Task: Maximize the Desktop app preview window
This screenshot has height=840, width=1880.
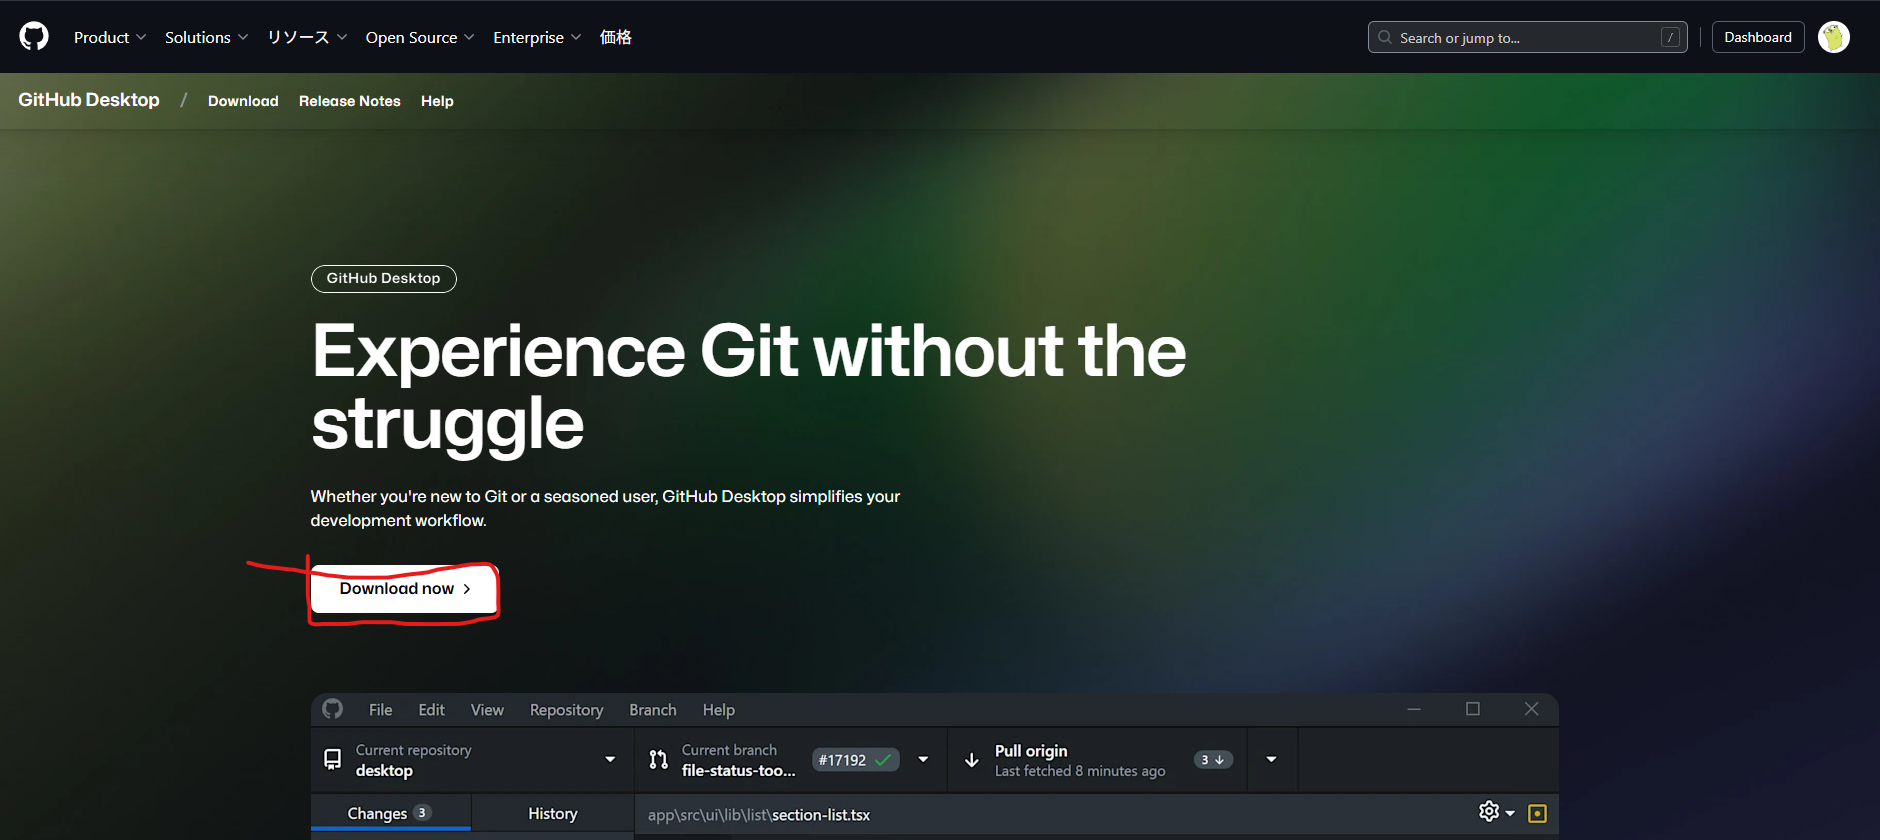Action: pos(1473,709)
